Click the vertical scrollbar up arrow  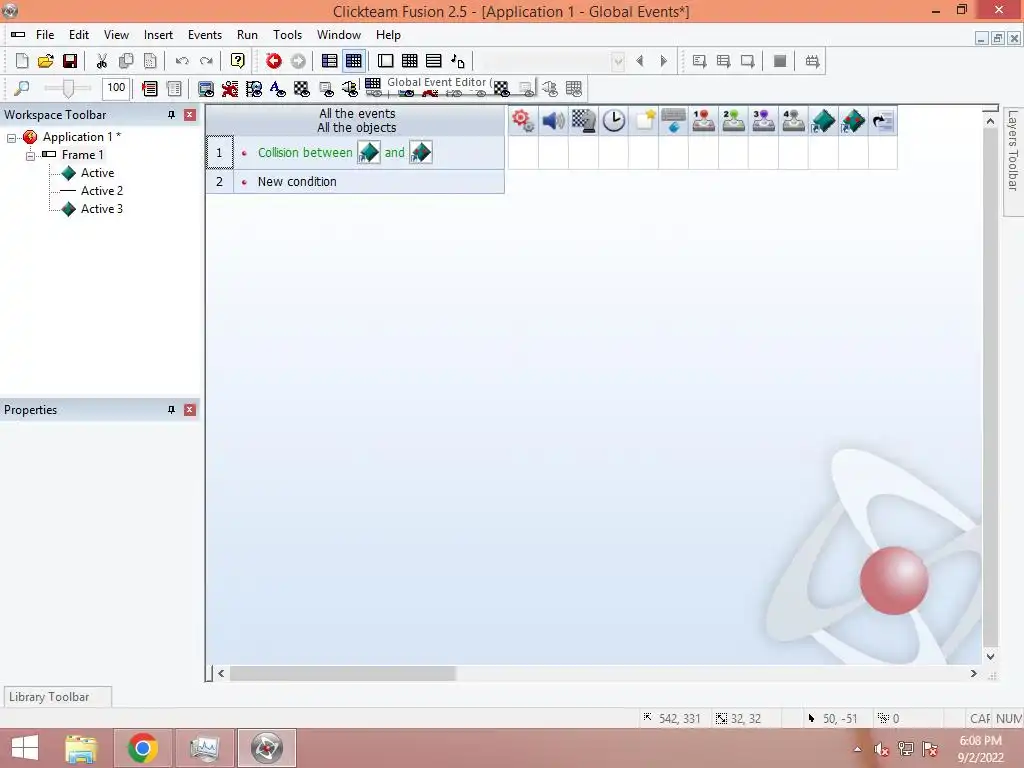(990, 121)
